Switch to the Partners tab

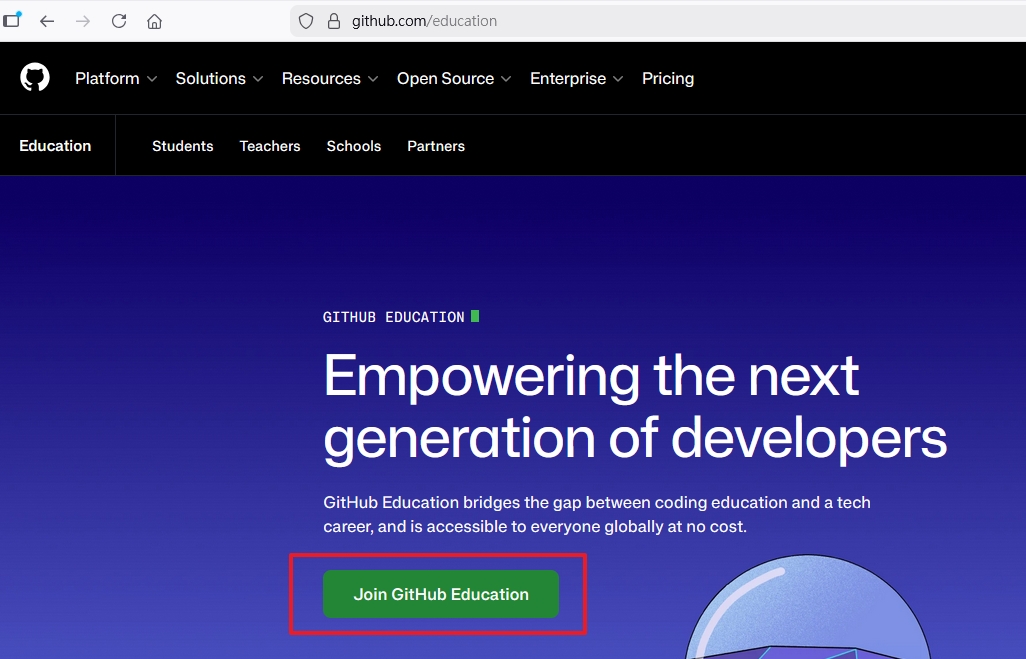[436, 146]
